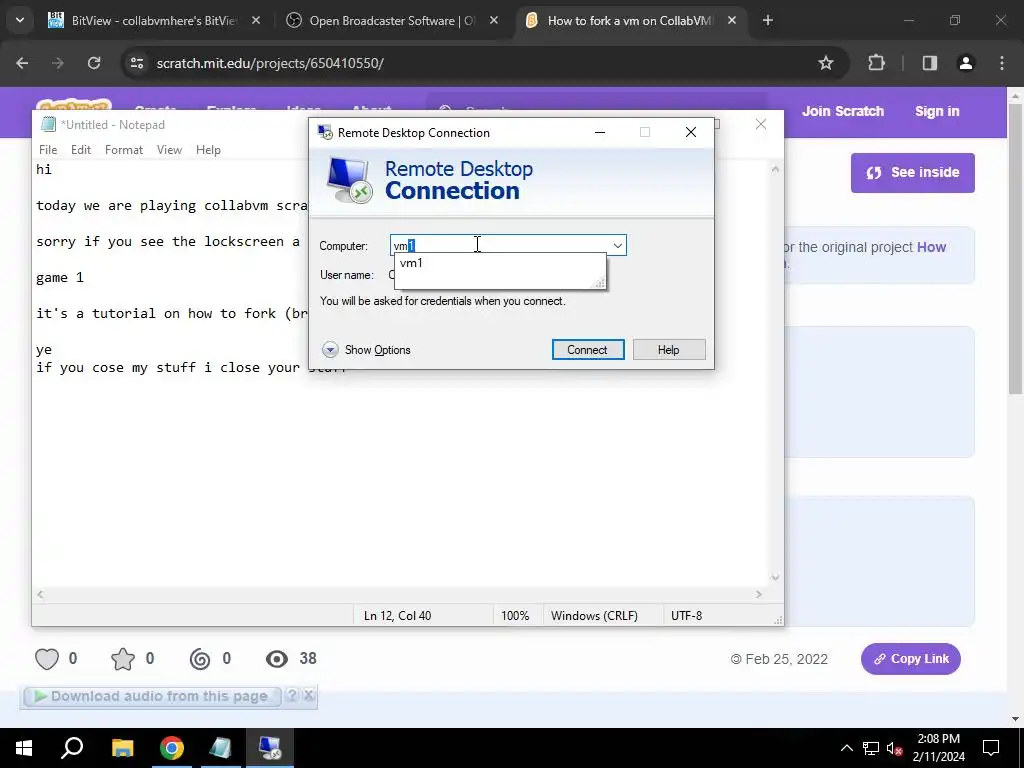Viewport: 1024px width, 768px height.
Task: Reload the Scratch page
Action: tap(94, 63)
